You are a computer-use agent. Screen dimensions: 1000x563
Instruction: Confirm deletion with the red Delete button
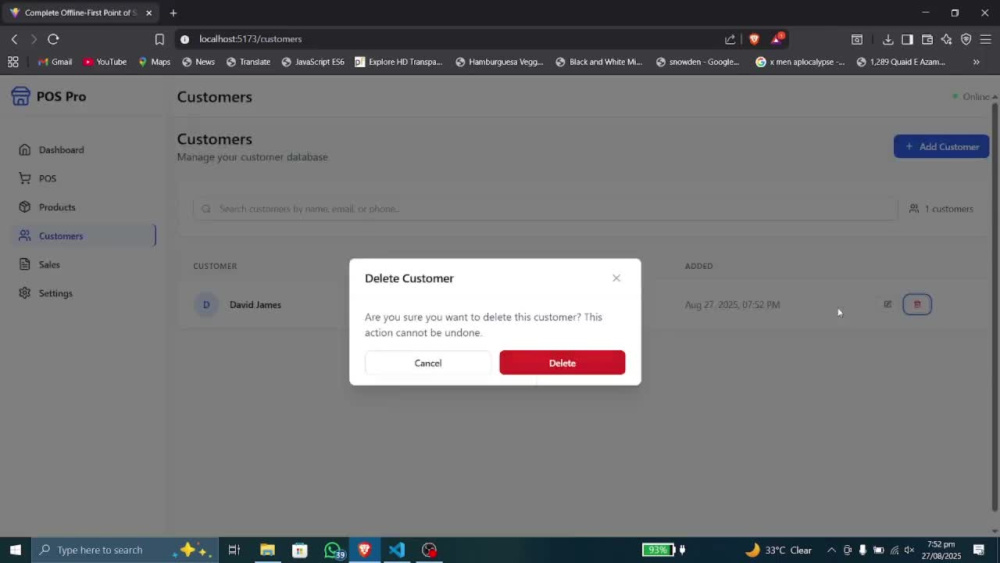[562, 362]
